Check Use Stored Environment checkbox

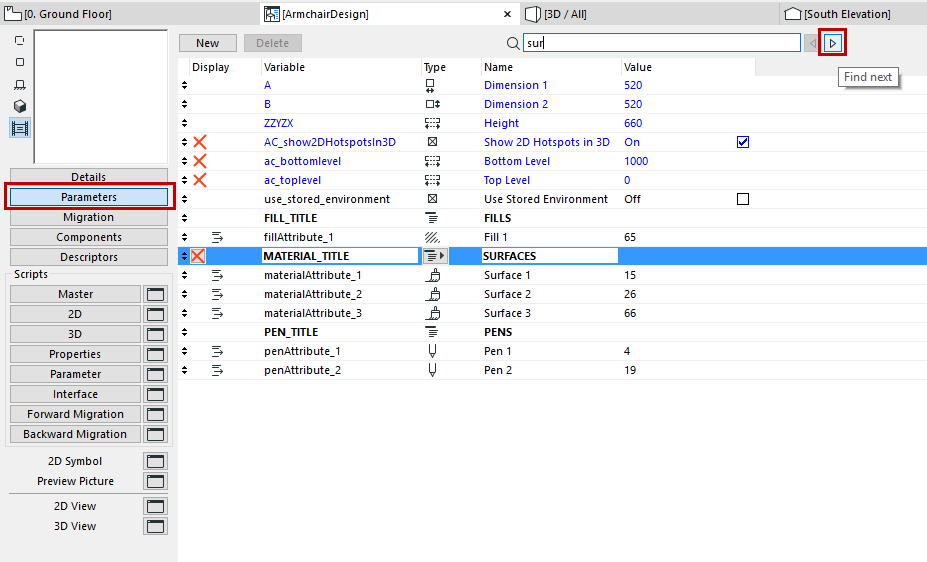click(743, 199)
